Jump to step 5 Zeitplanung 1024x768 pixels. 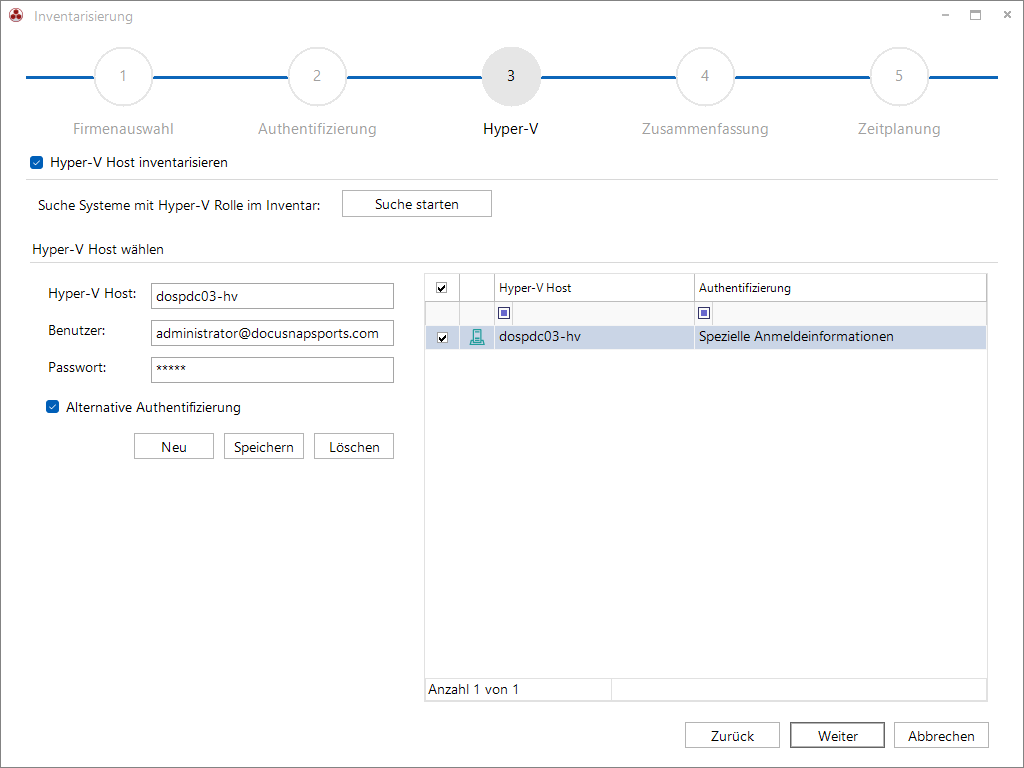pos(899,76)
